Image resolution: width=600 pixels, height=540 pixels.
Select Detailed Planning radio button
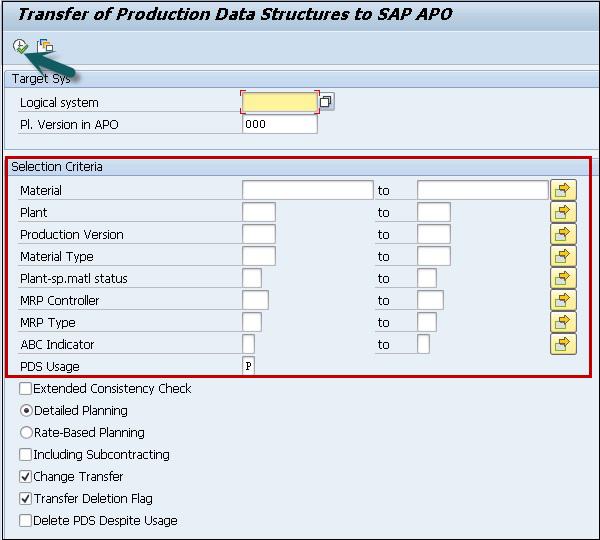pyautogui.click(x=26, y=411)
